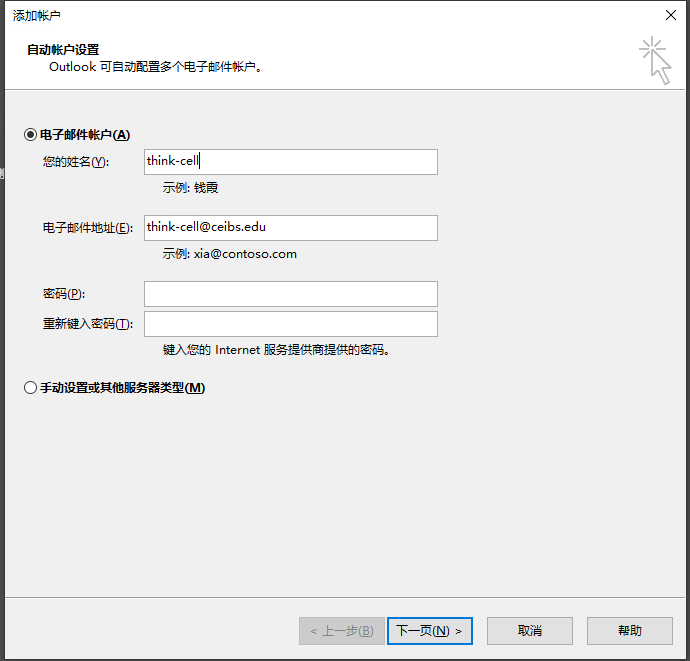690x661 pixels.
Task: Click the 电子邮件地址(E): label
Action: 88,228
